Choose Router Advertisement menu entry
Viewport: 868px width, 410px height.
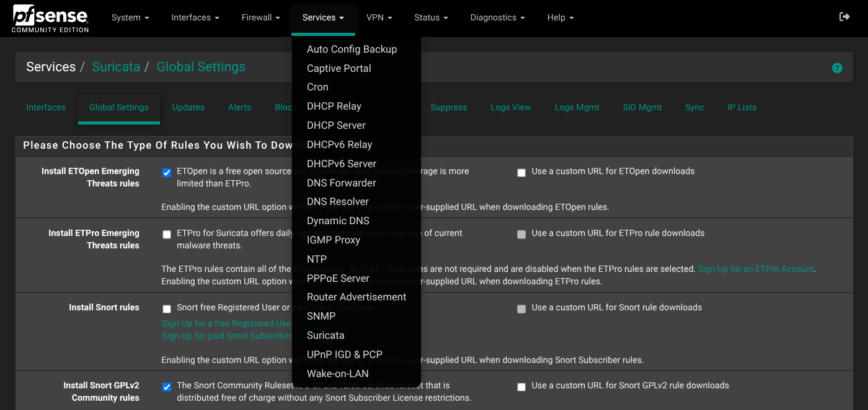(x=356, y=297)
